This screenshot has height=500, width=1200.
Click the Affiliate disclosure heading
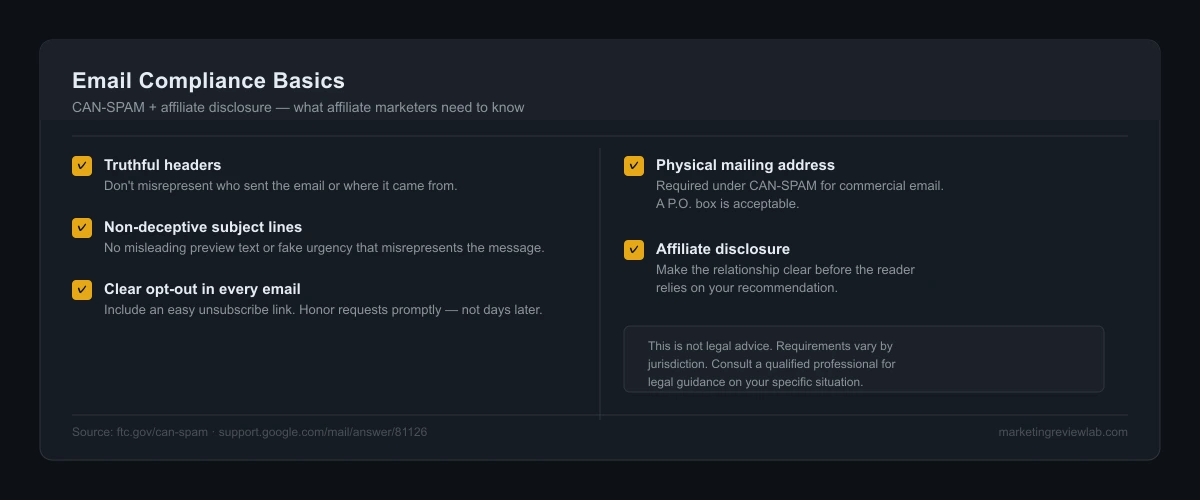pyautogui.click(x=723, y=249)
